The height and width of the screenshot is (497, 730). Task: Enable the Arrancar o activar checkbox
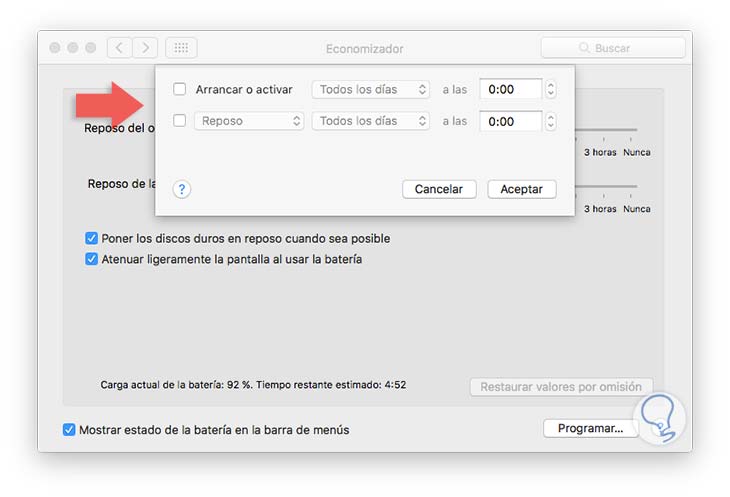click(180, 89)
